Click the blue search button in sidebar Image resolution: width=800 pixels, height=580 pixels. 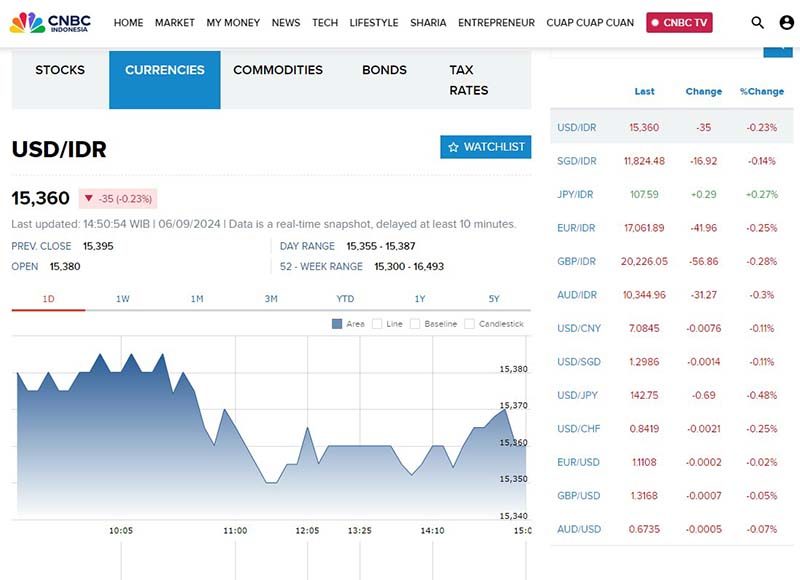pyautogui.click(x=777, y=50)
